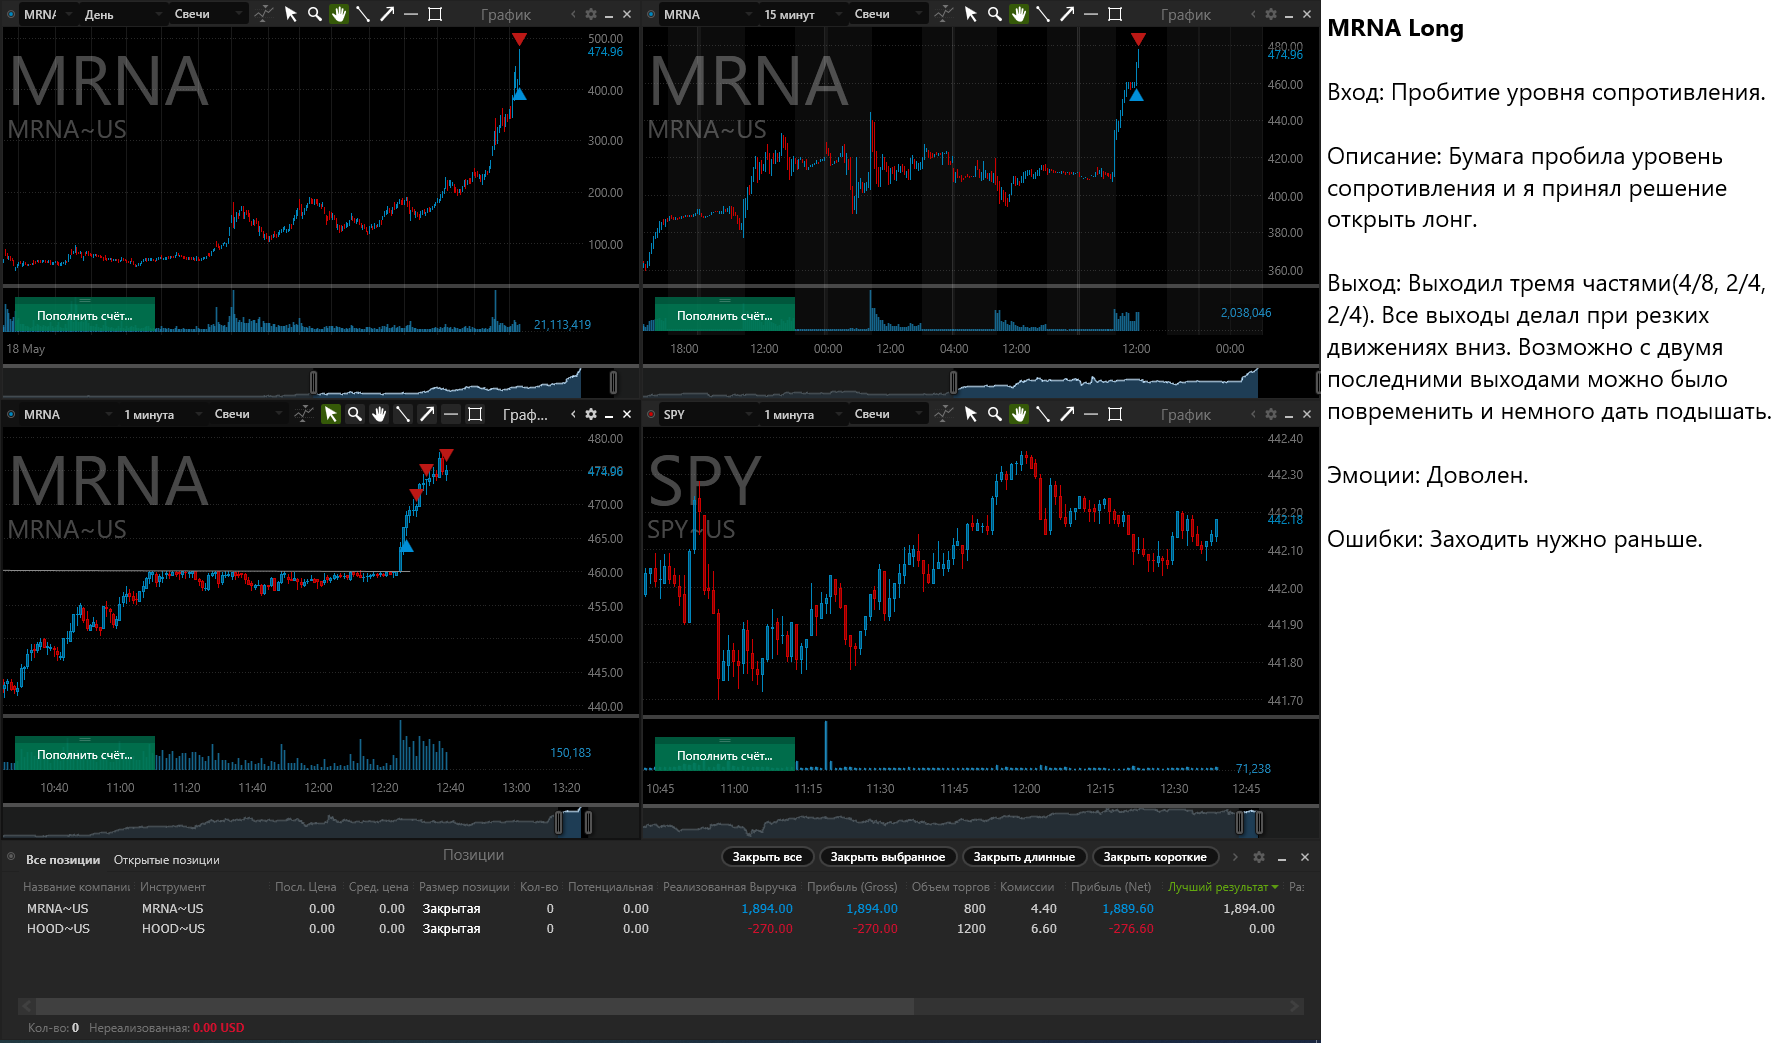Click right handle of SPY chart range slider
This screenshot has width=1787, height=1043.
pos(1259,822)
